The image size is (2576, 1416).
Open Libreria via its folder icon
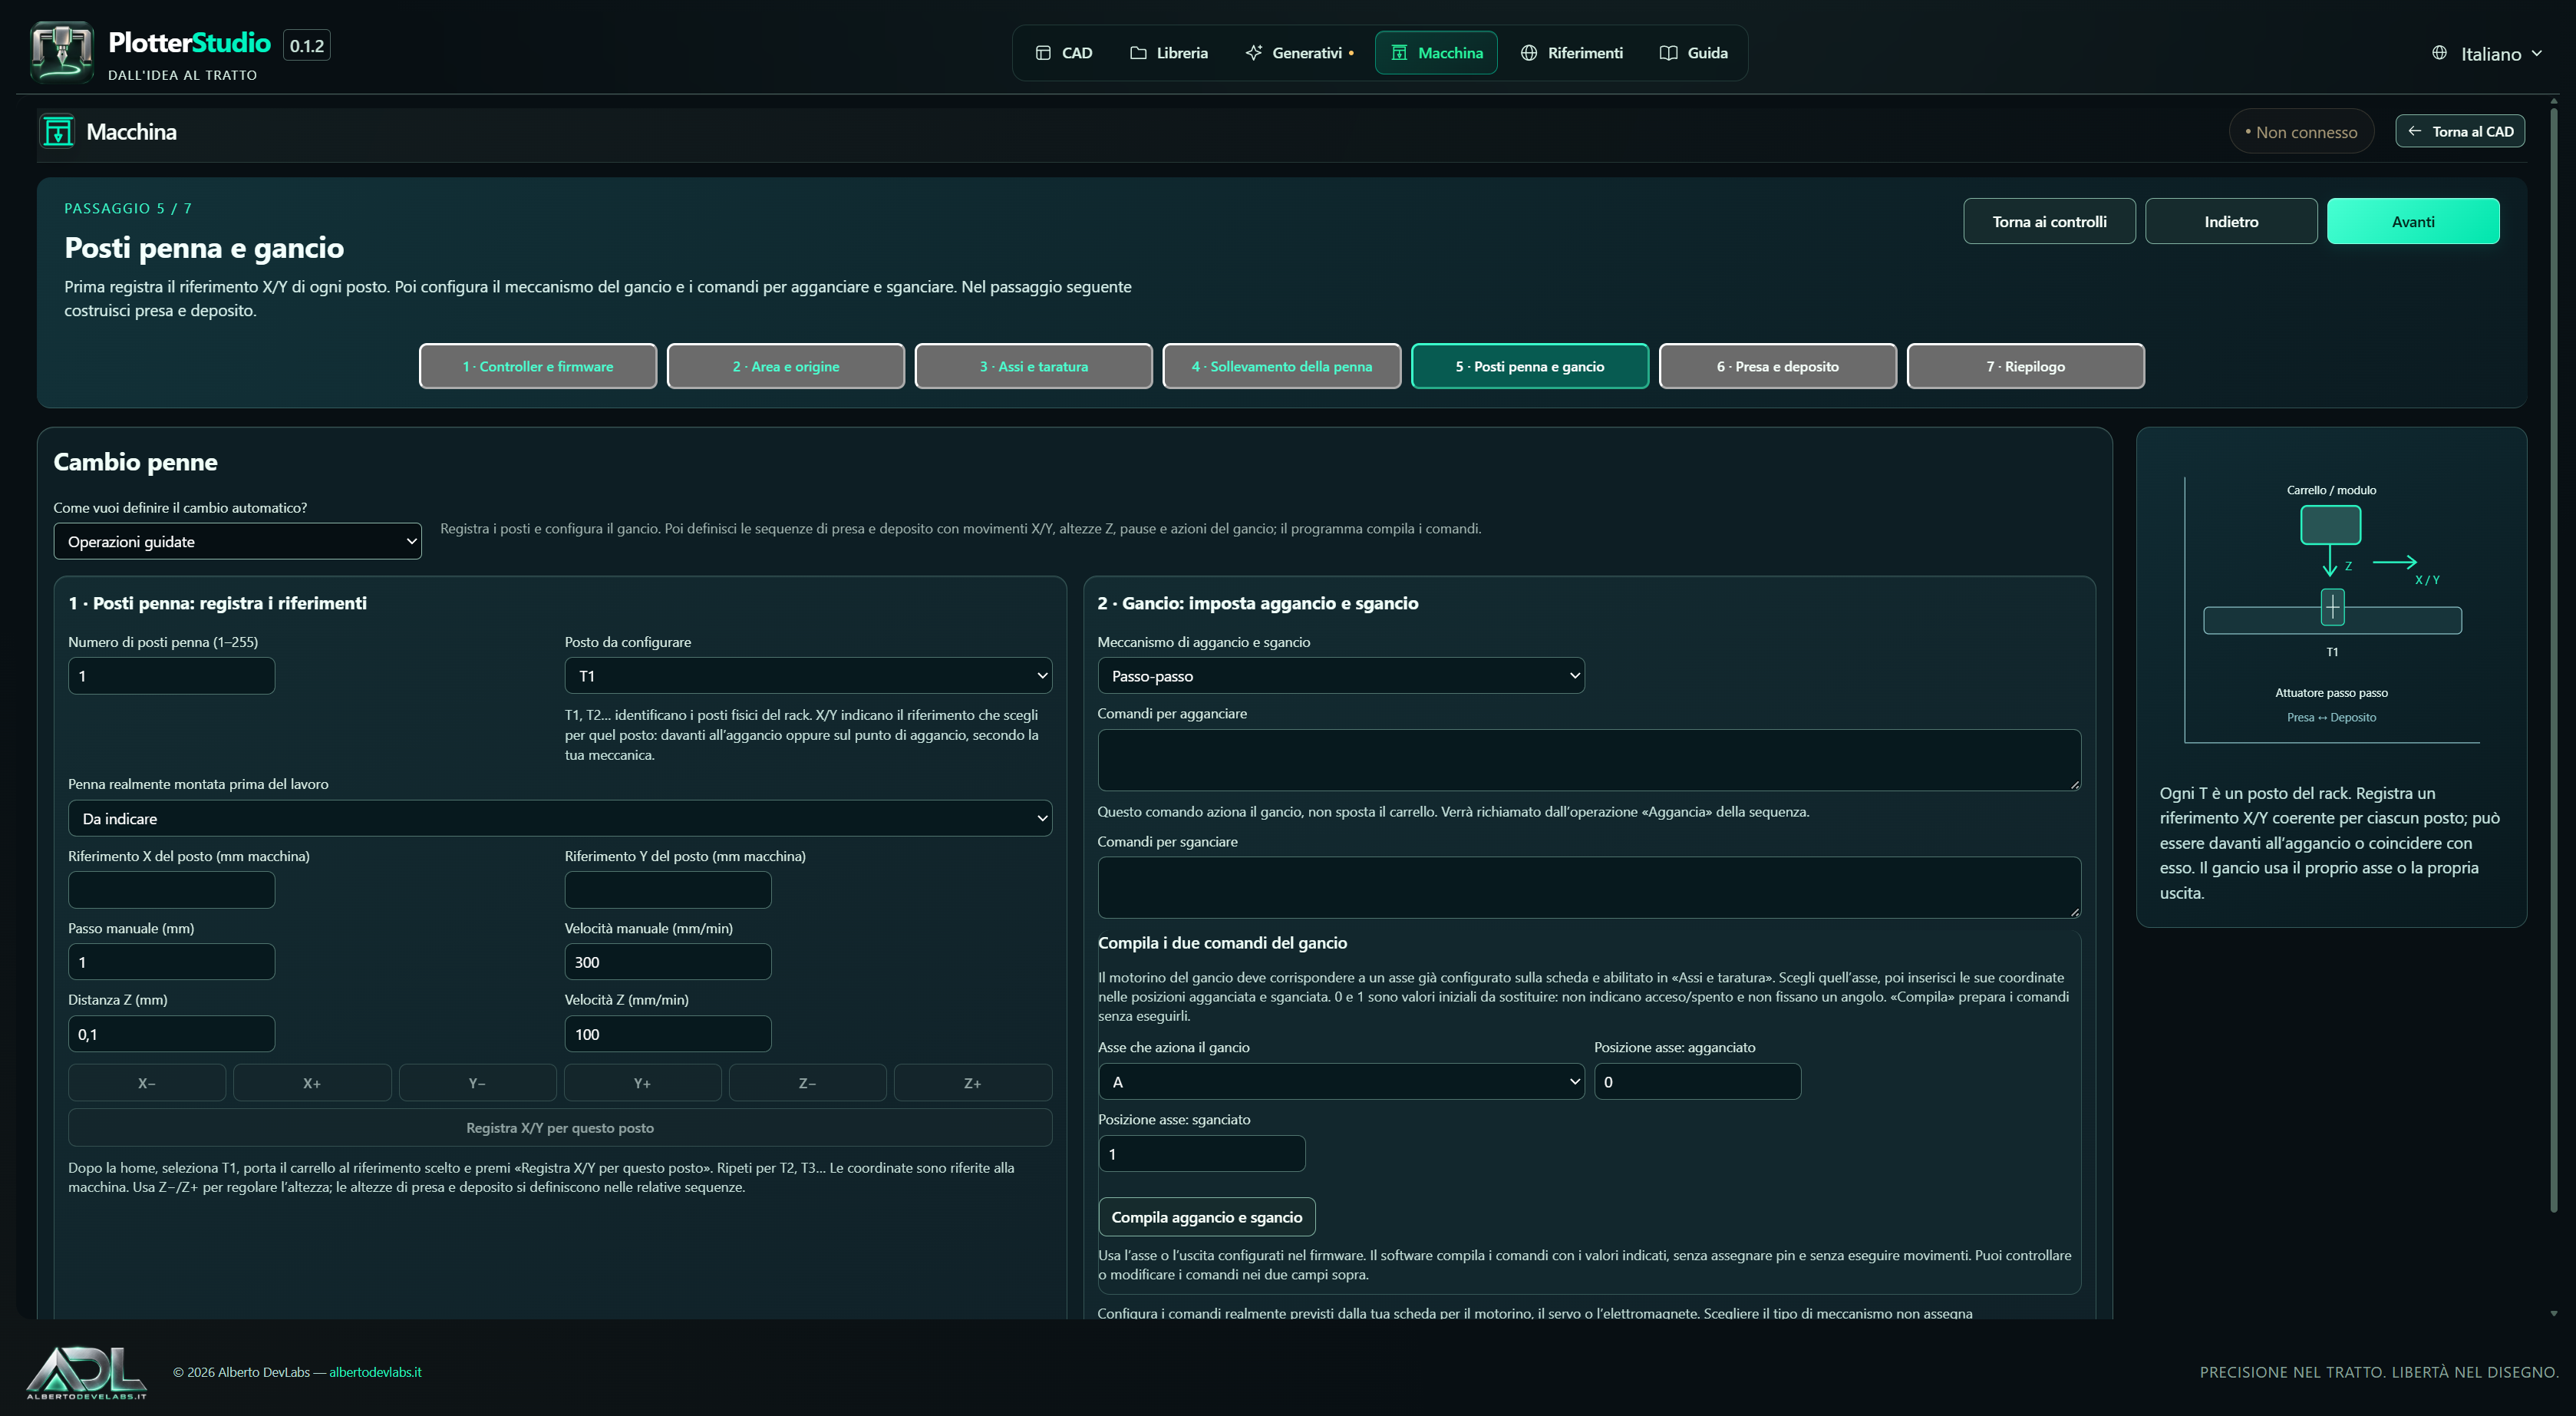coord(1138,53)
